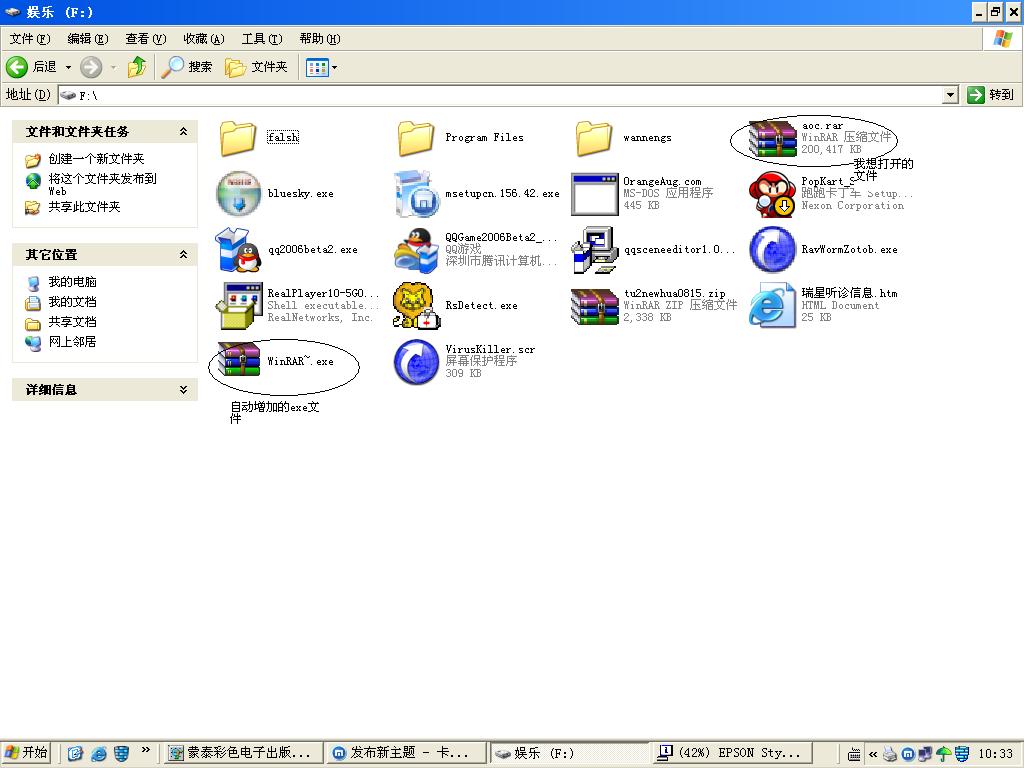Collapse the 其它位置 panel
This screenshot has height=768, width=1024.
(x=183, y=255)
